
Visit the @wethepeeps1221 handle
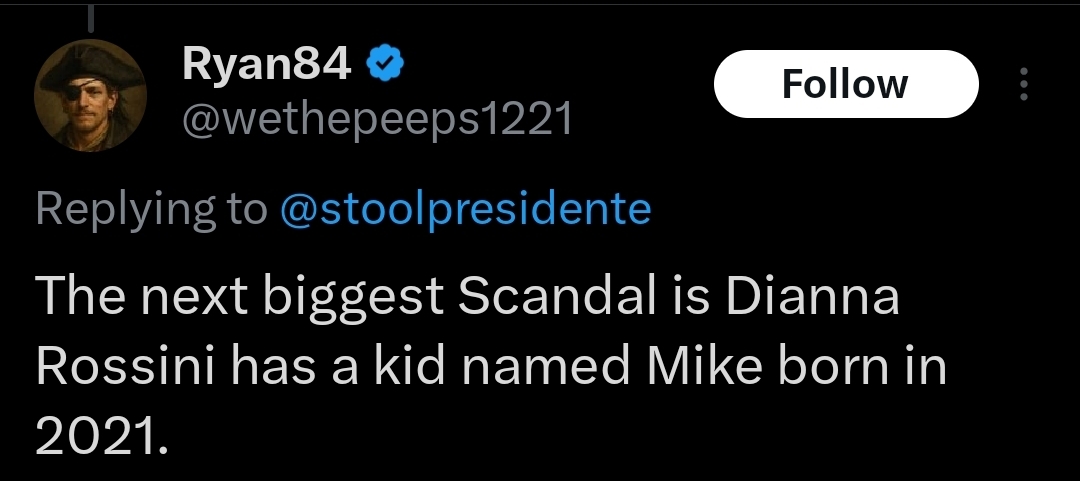tap(377, 119)
